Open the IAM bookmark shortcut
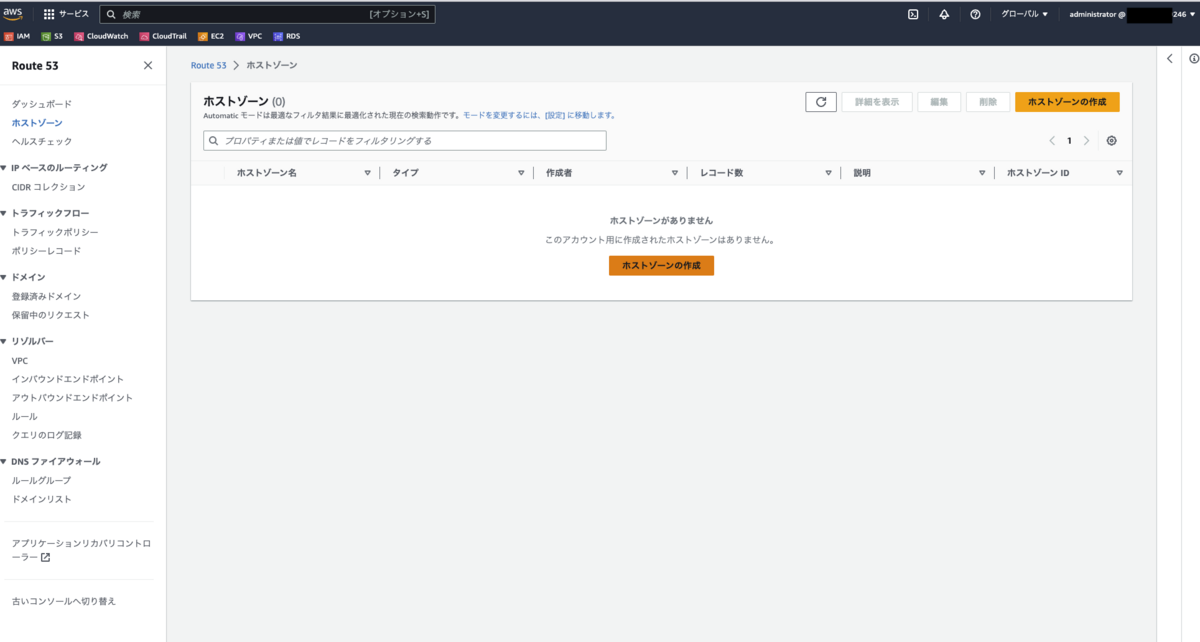This screenshot has height=642, width=1200. click(17, 36)
